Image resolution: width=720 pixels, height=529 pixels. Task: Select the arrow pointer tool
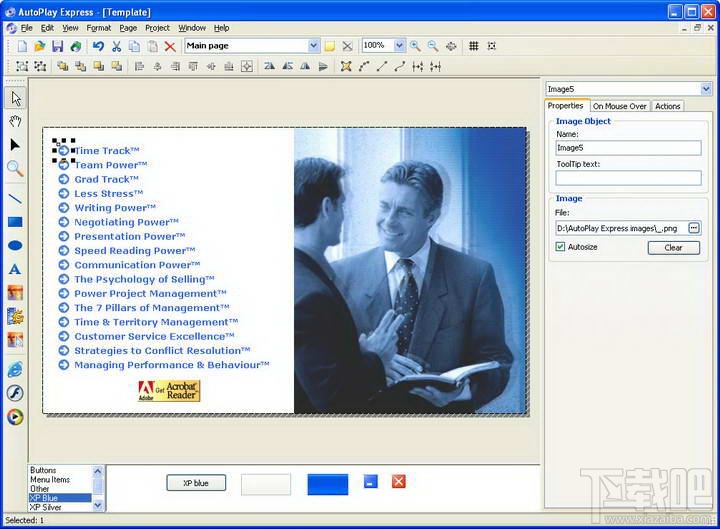coord(16,98)
